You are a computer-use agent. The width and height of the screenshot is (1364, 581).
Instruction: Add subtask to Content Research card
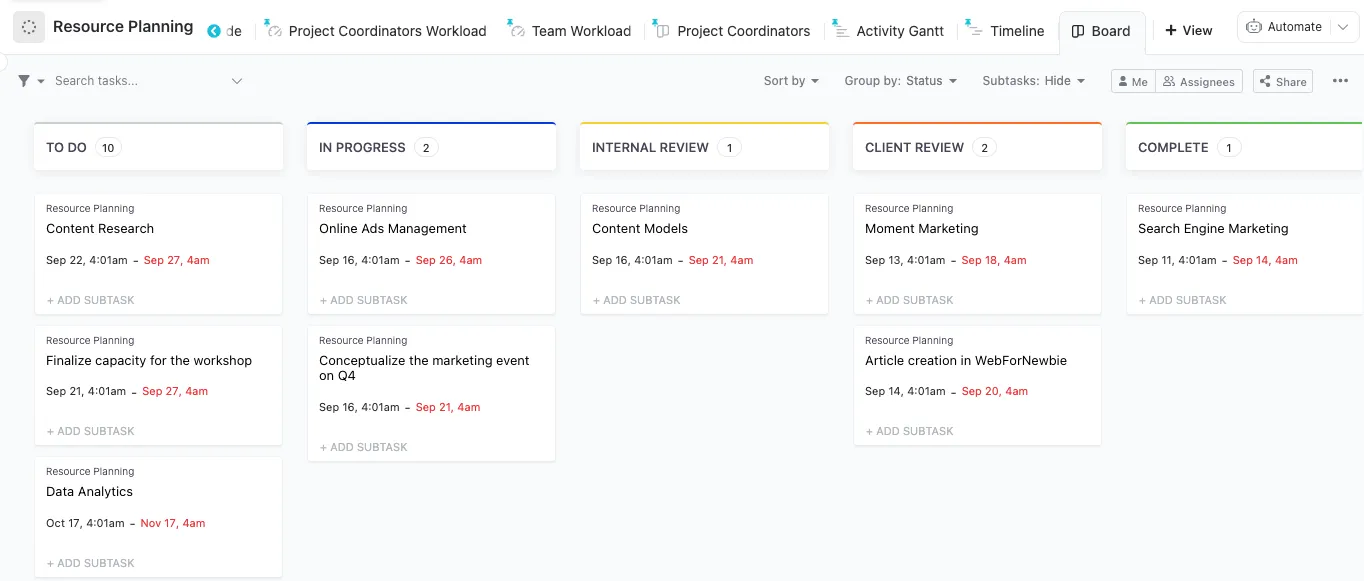point(90,300)
